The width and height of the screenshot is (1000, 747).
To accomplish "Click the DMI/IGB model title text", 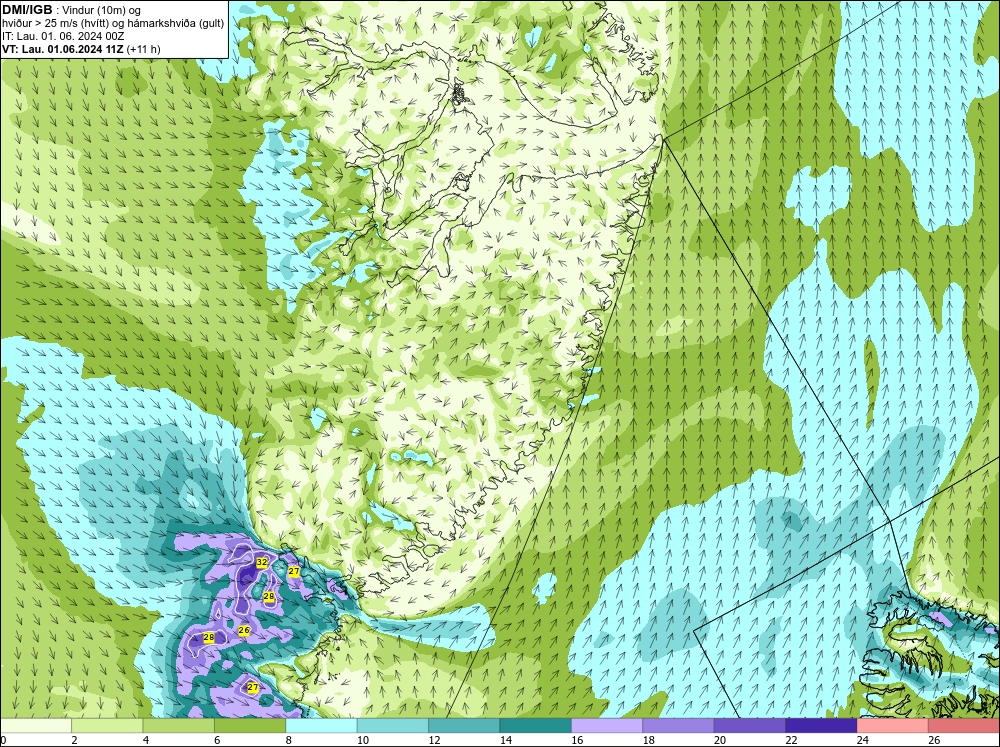I will [x=27, y=10].
